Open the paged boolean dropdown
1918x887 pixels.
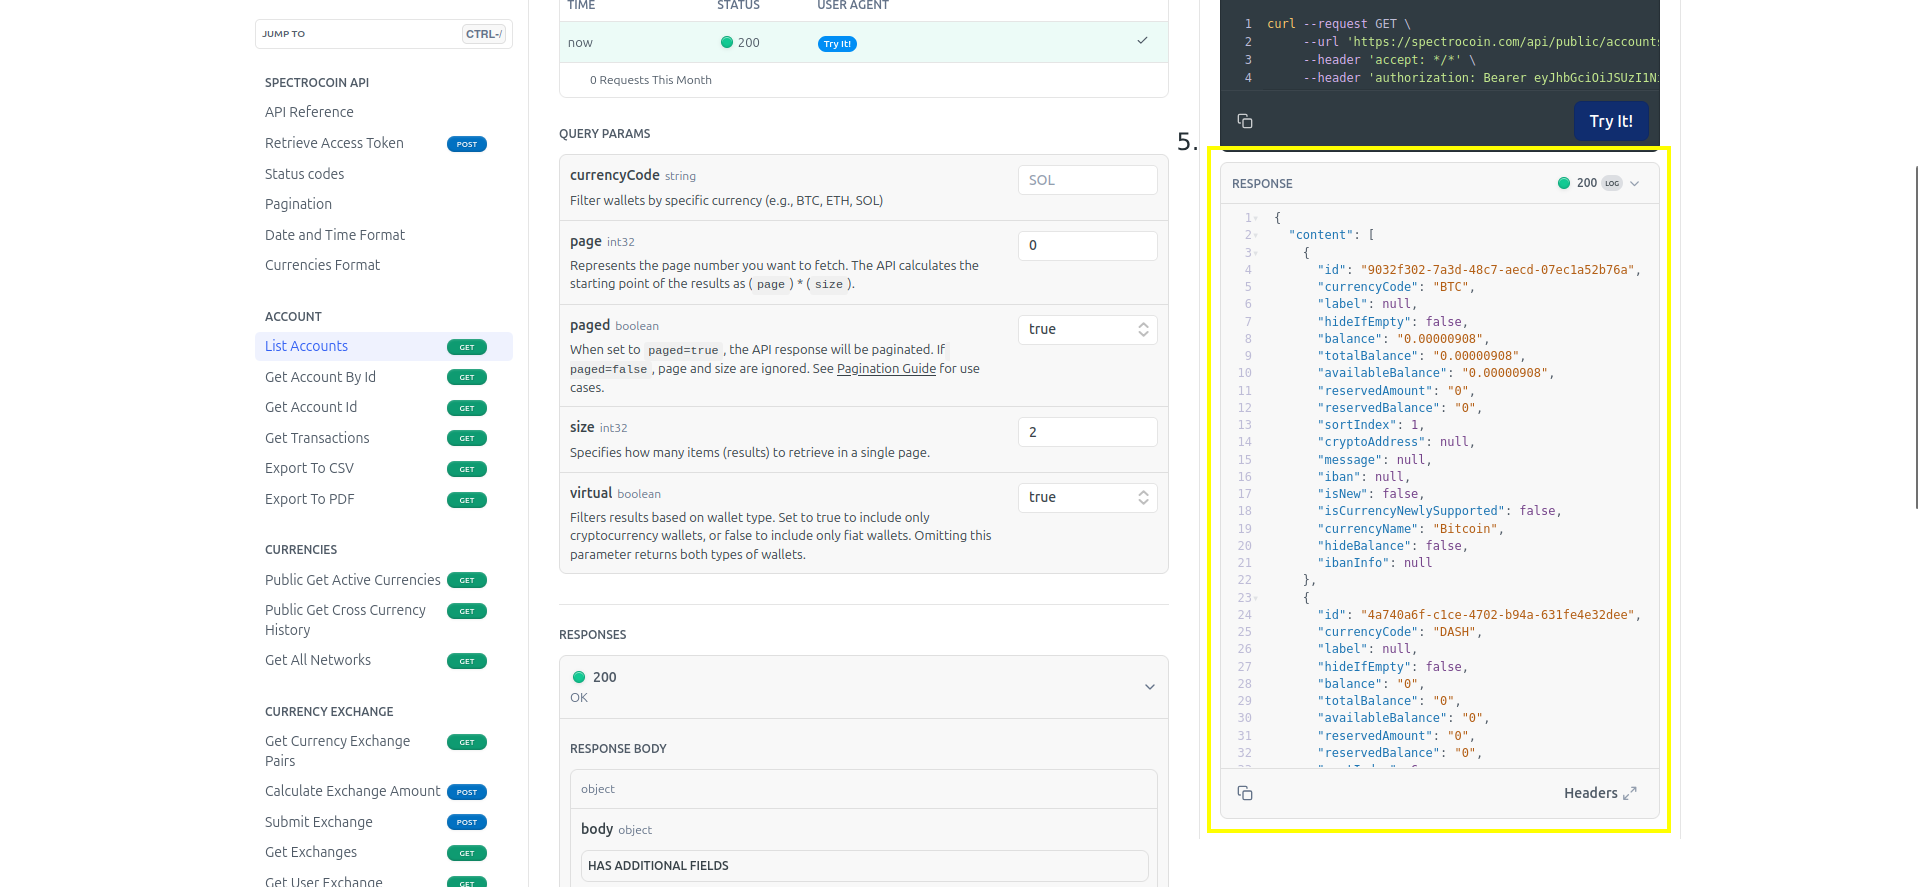pyautogui.click(x=1088, y=329)
